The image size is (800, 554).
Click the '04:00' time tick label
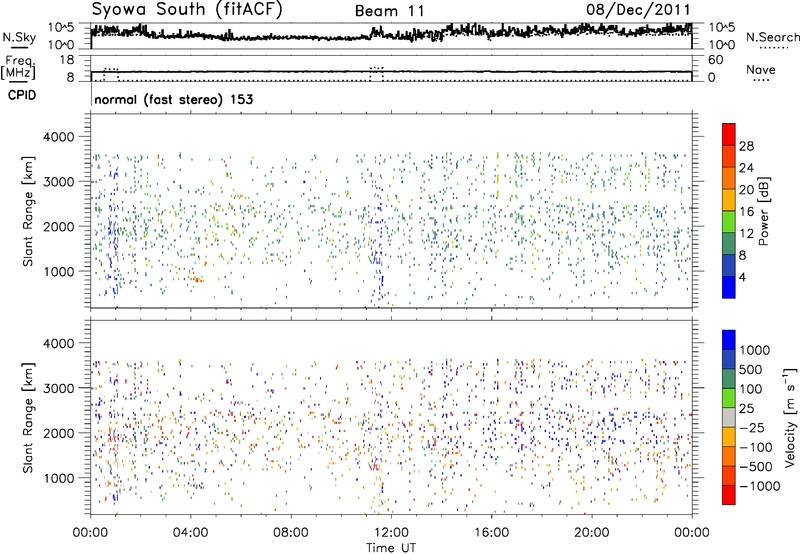pos(190,533)
